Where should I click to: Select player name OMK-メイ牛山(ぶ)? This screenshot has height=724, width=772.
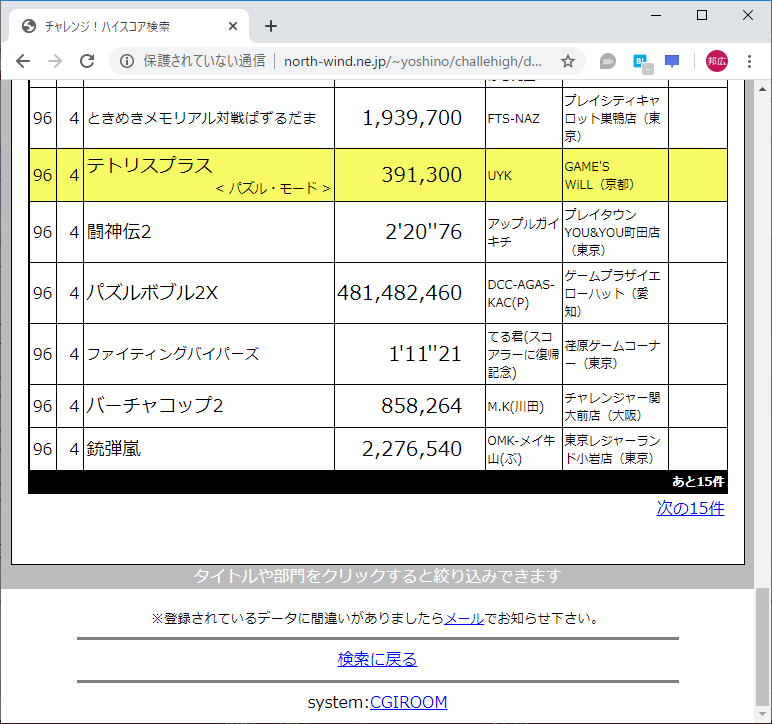521,449
